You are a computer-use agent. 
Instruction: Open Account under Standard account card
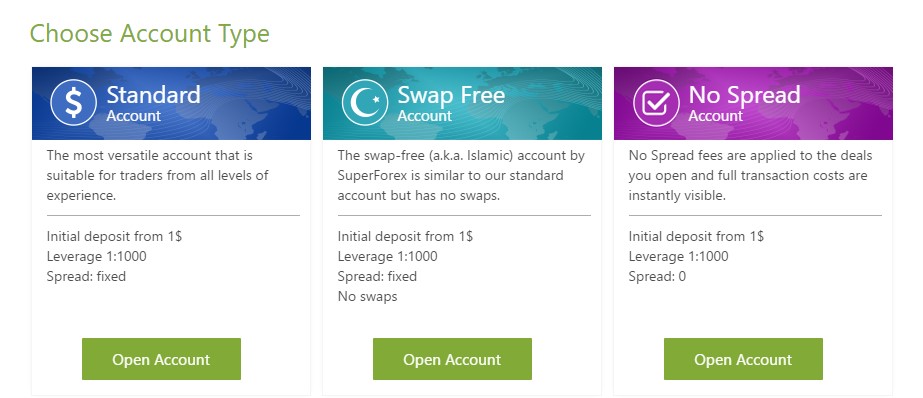click(x=161, y=359)
